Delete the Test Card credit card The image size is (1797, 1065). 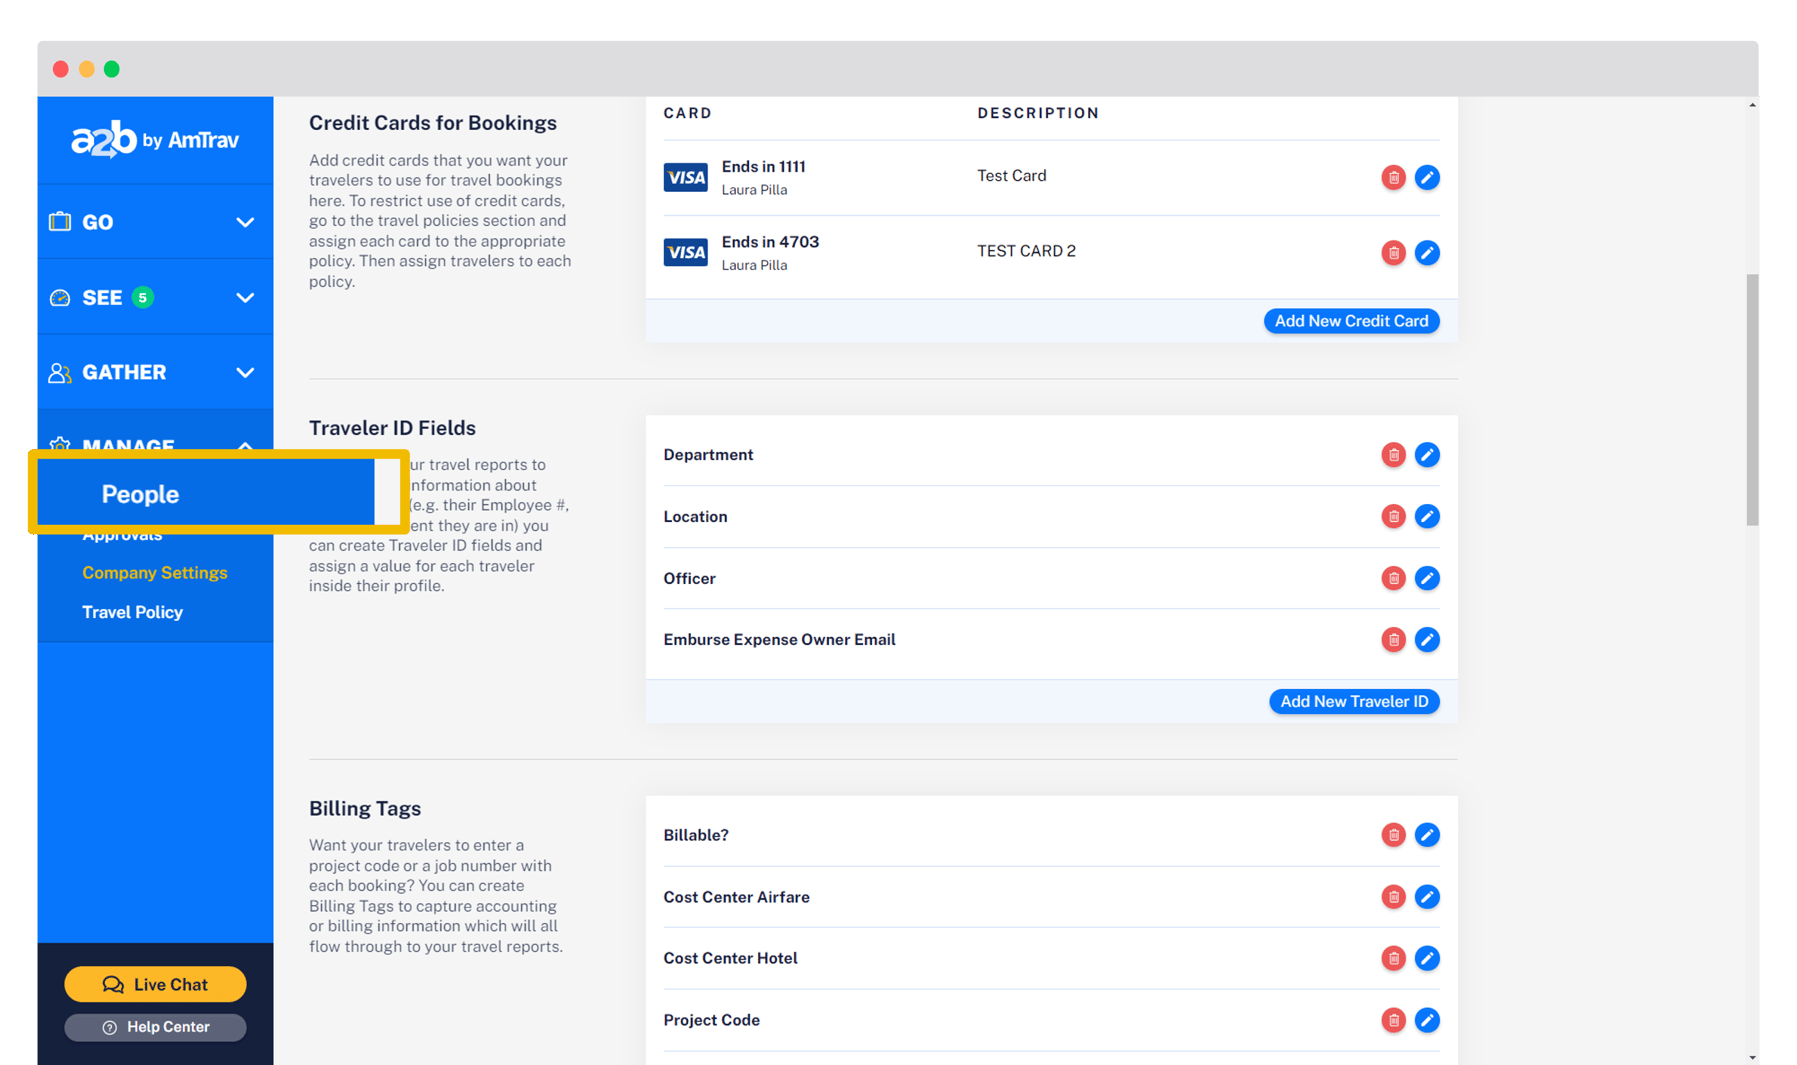(1393, 177)
